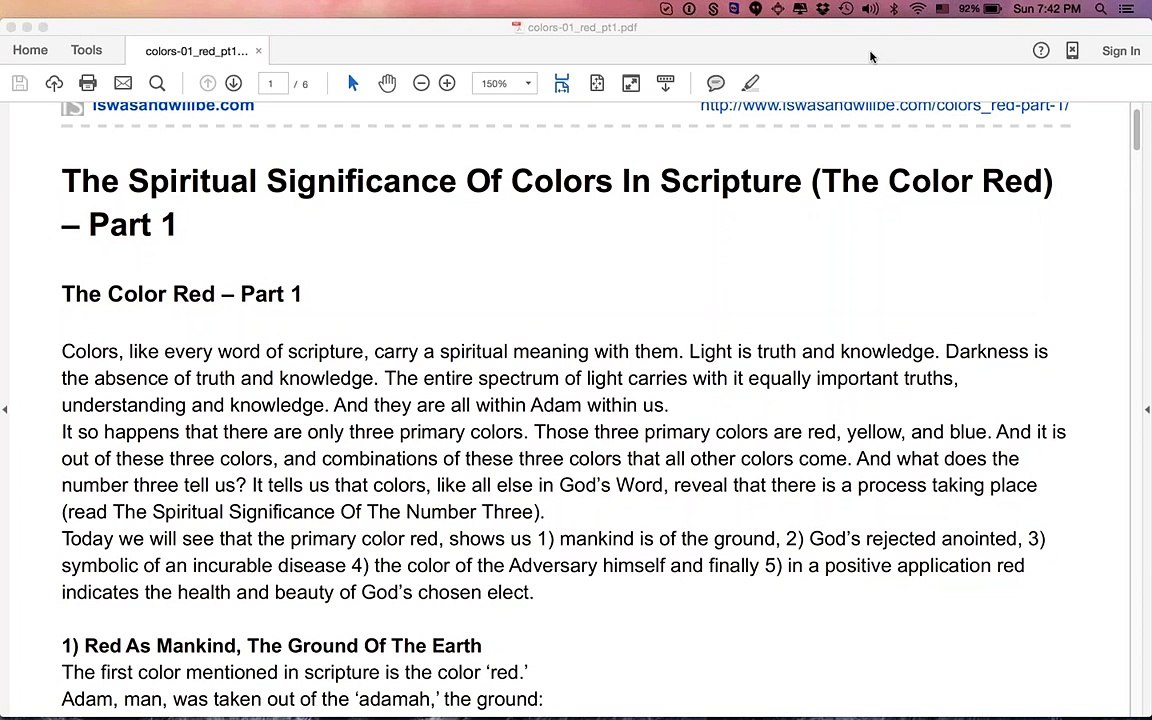Screen dimensions: 1152x720
Task: Select the colors-01_red_pt1 document tab
Action: tap(196, 51)
